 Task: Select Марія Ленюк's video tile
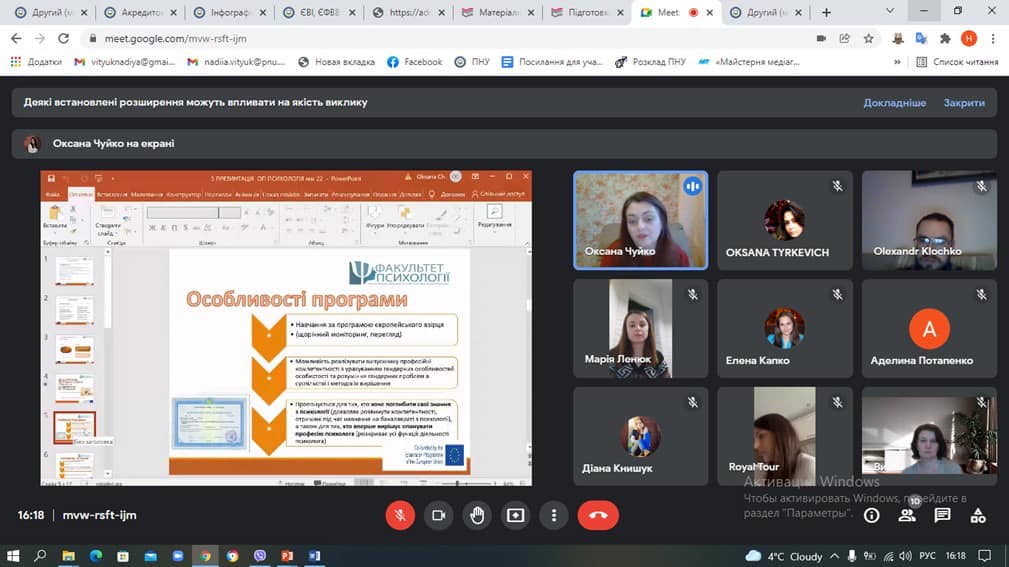[x=640, y=328]
